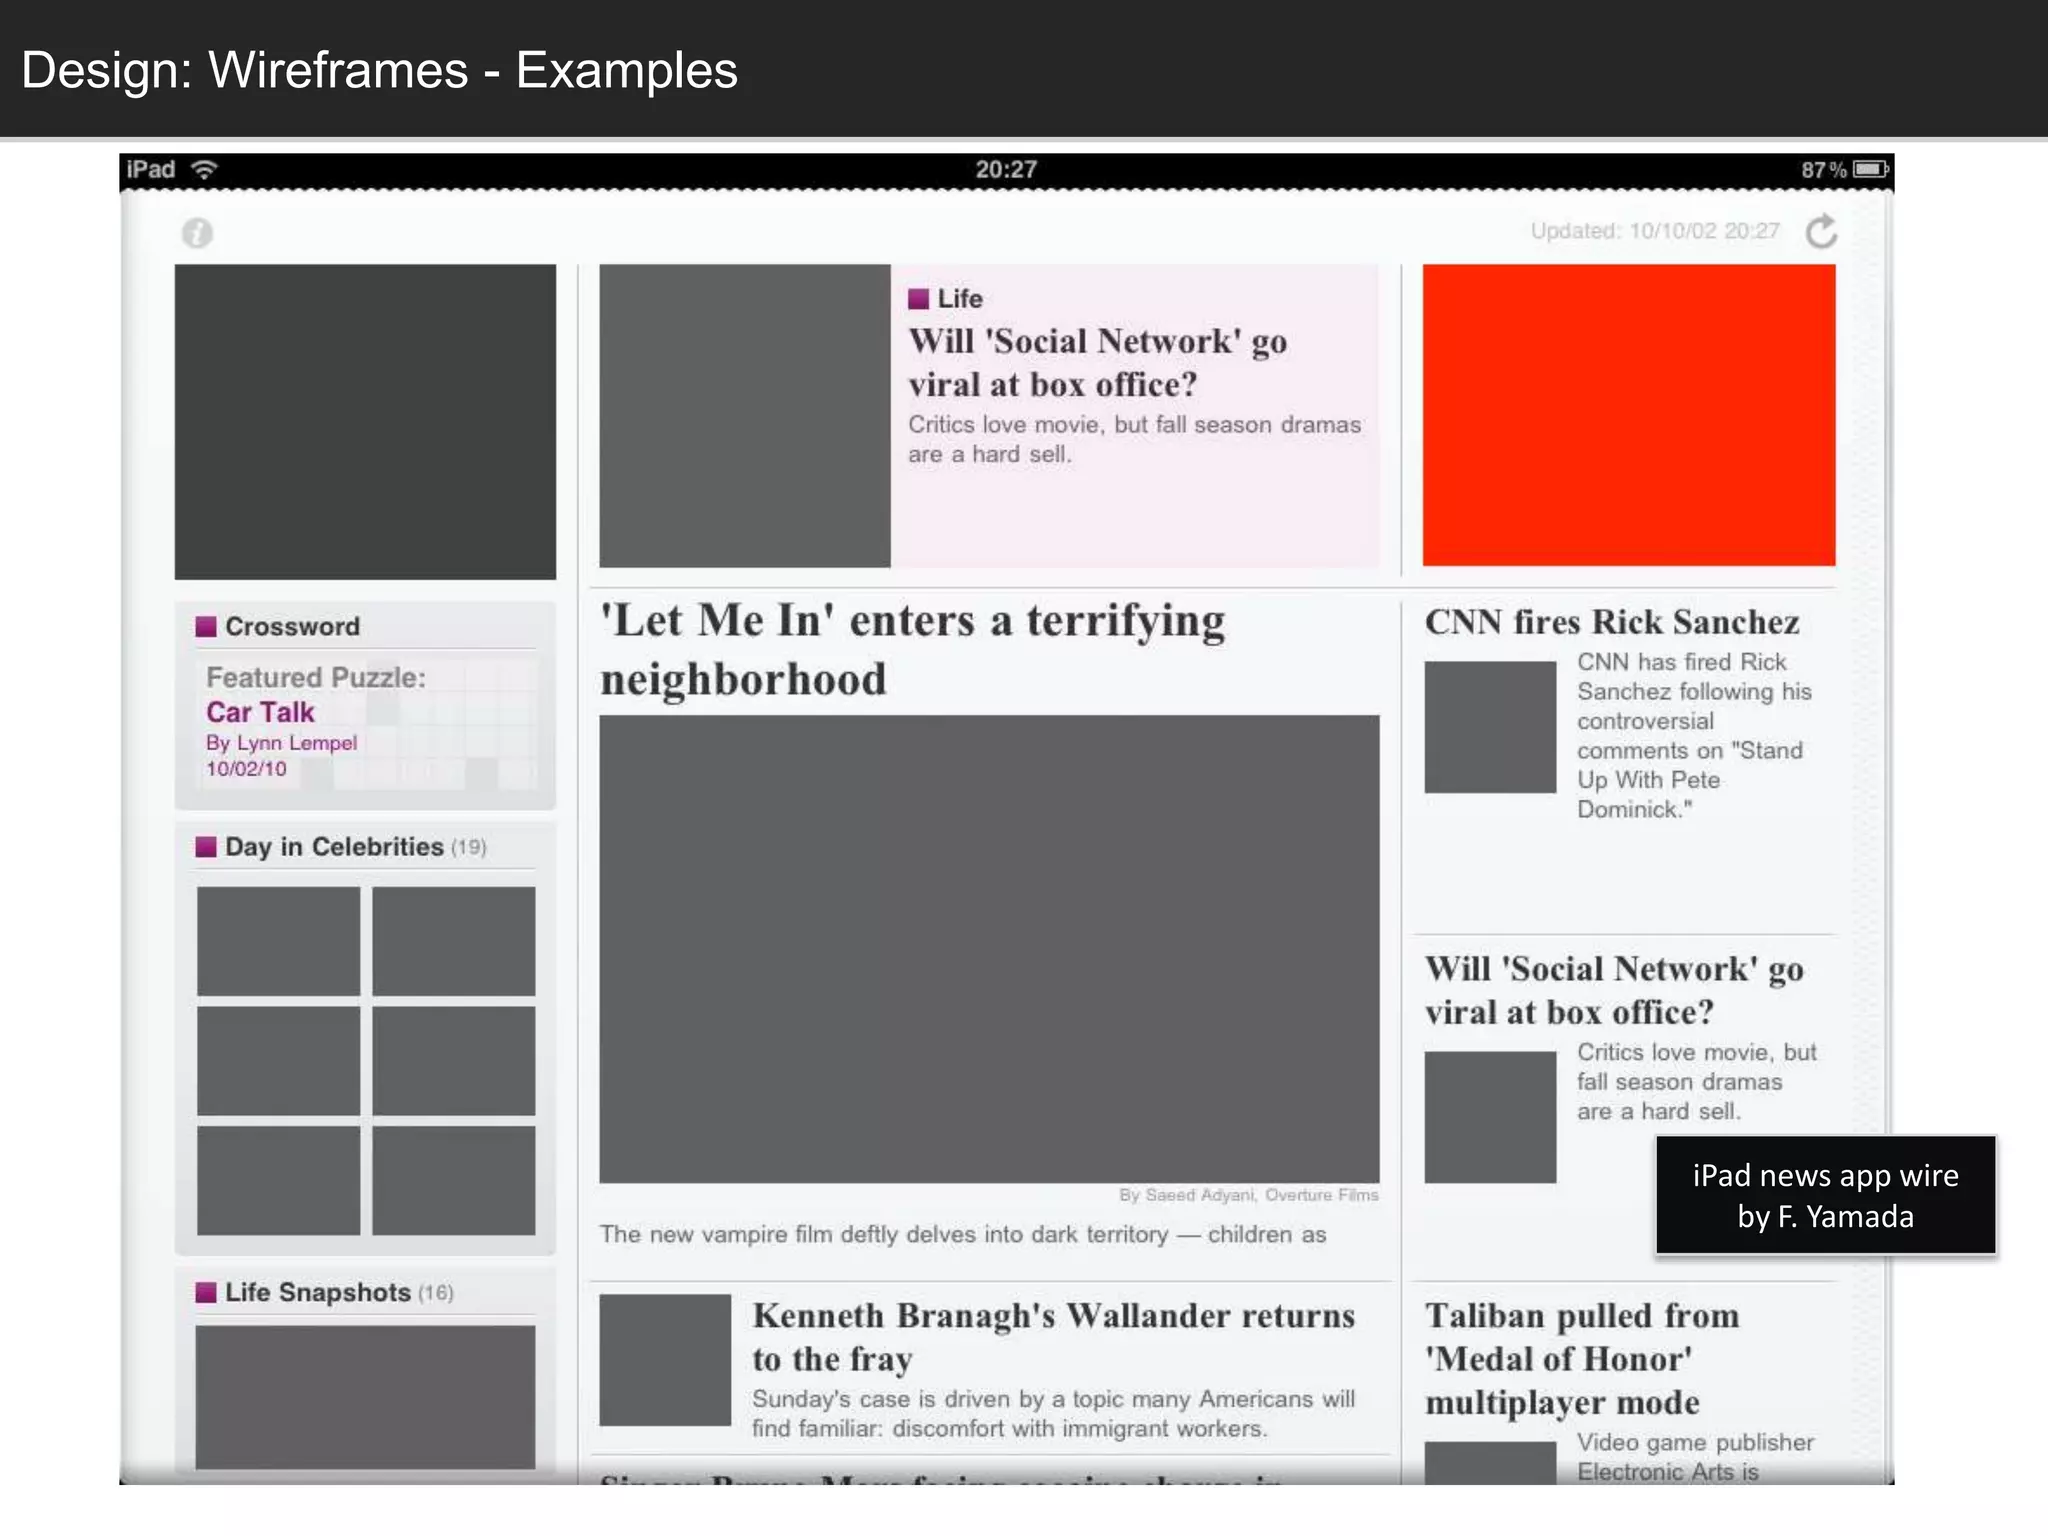
Task: Click the Critics love movie summary in Life card
Action: [x=1134, y=439]
